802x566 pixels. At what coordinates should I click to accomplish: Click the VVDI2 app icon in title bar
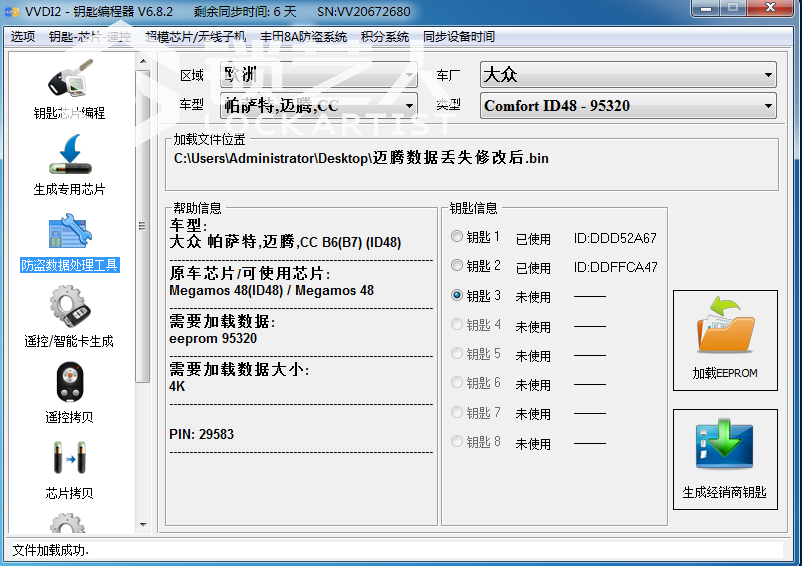click(x=12, y=11)
